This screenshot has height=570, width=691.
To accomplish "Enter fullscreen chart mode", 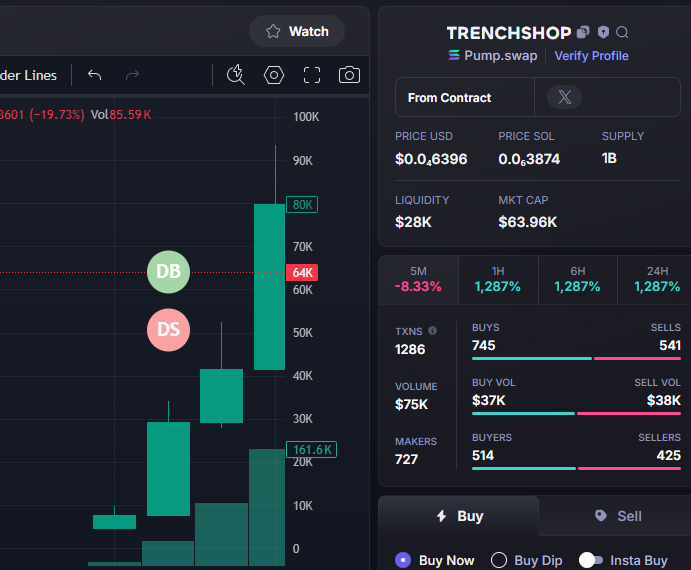I will click(x=312, y=75).
